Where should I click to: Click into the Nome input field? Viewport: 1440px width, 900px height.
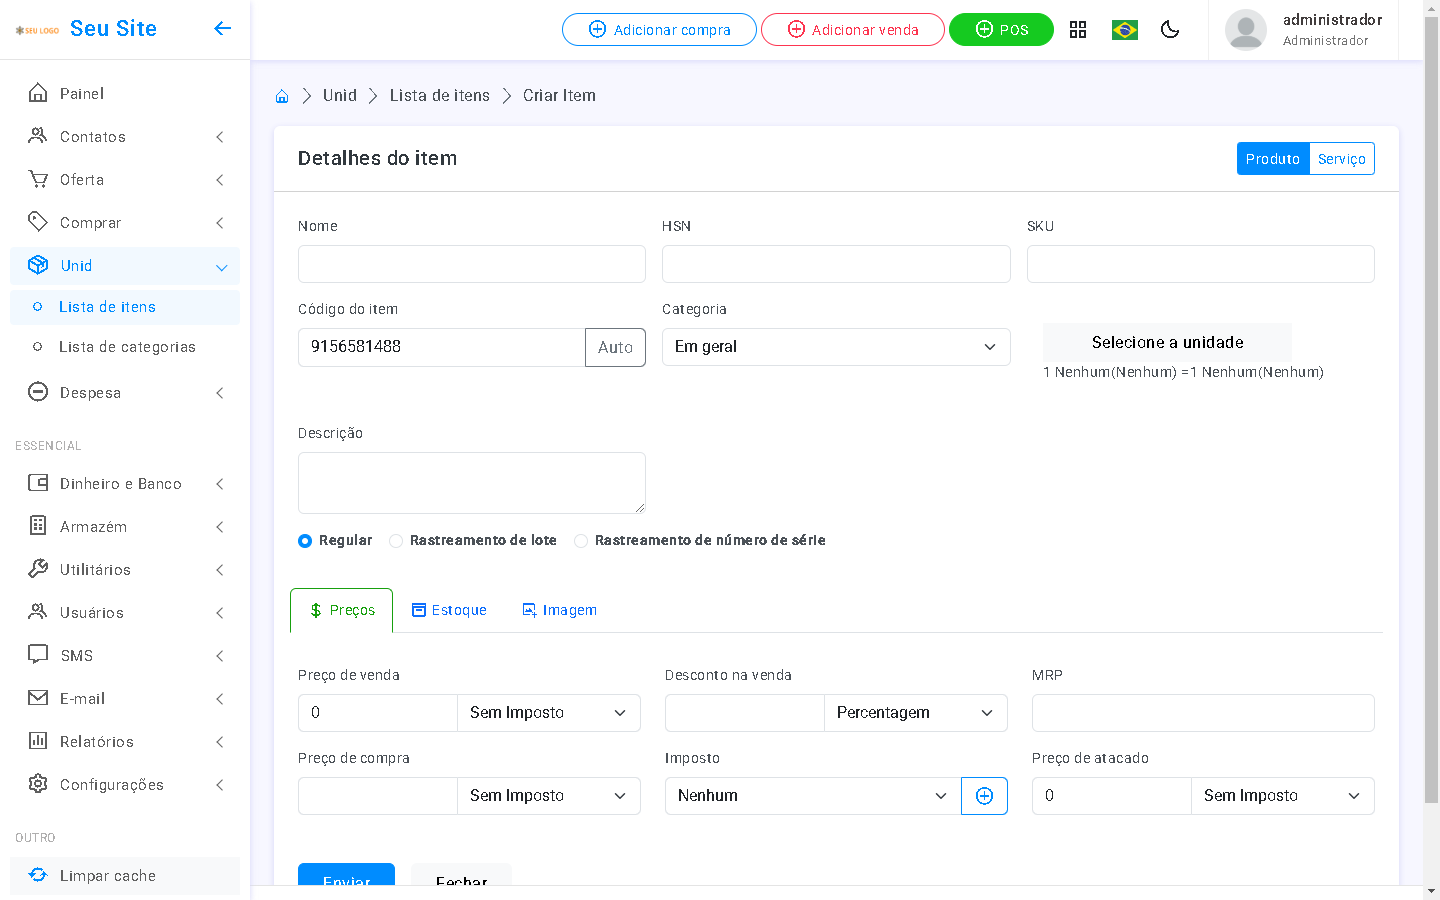pos(471,264)
